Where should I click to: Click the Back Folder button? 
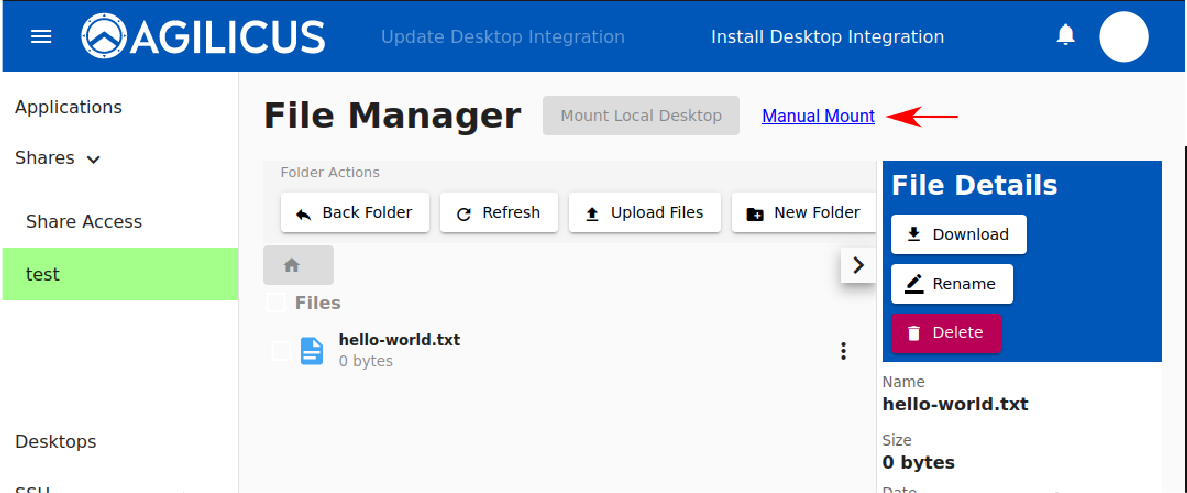pos(355,213)
